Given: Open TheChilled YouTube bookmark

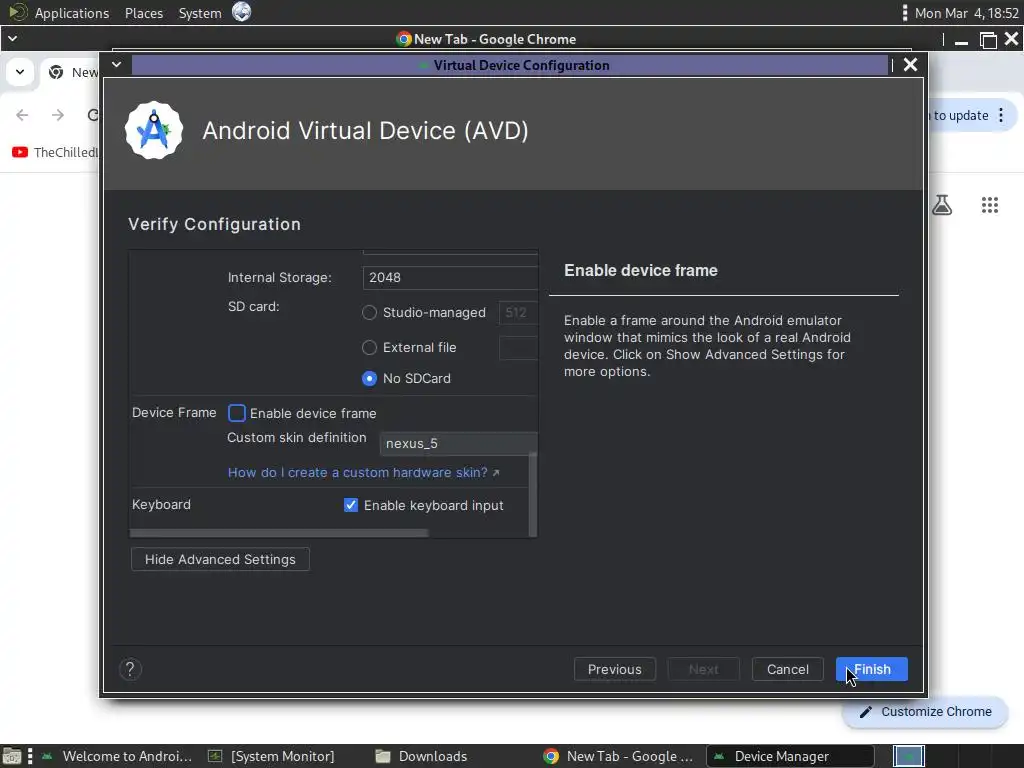Looking at the screenshot, I should tap(55, 152).
